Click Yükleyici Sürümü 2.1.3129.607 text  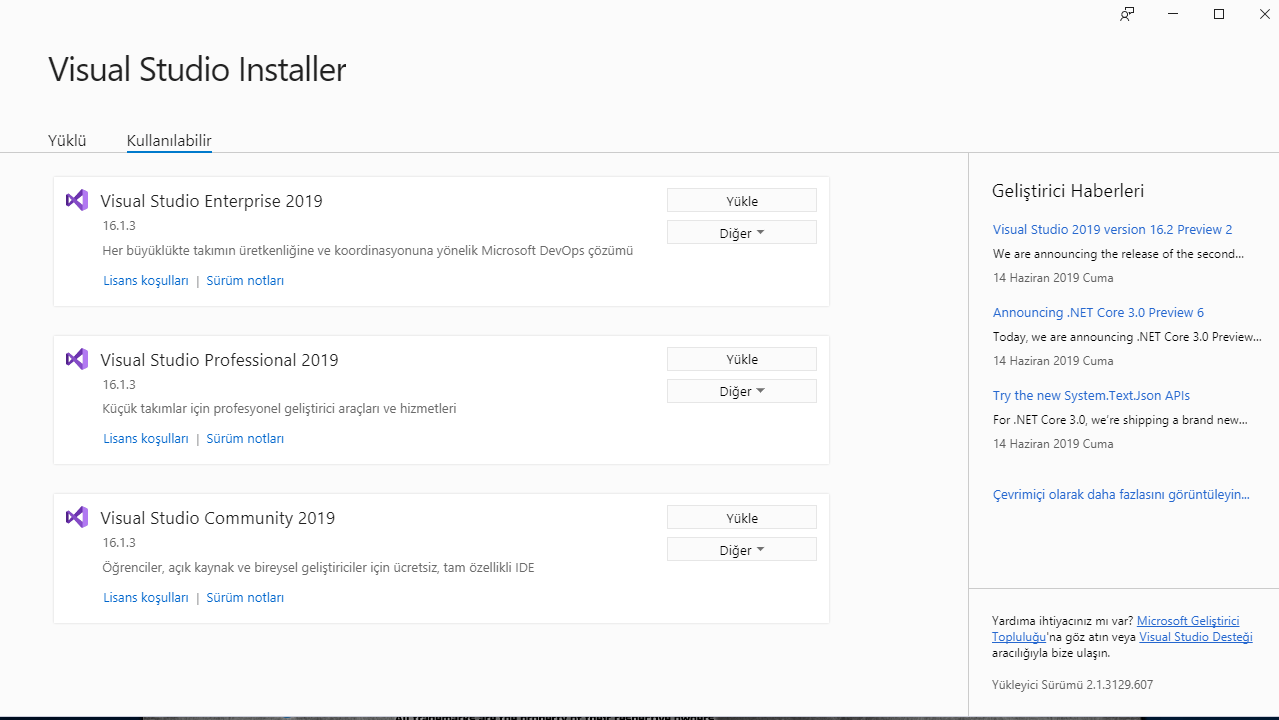1072,685
